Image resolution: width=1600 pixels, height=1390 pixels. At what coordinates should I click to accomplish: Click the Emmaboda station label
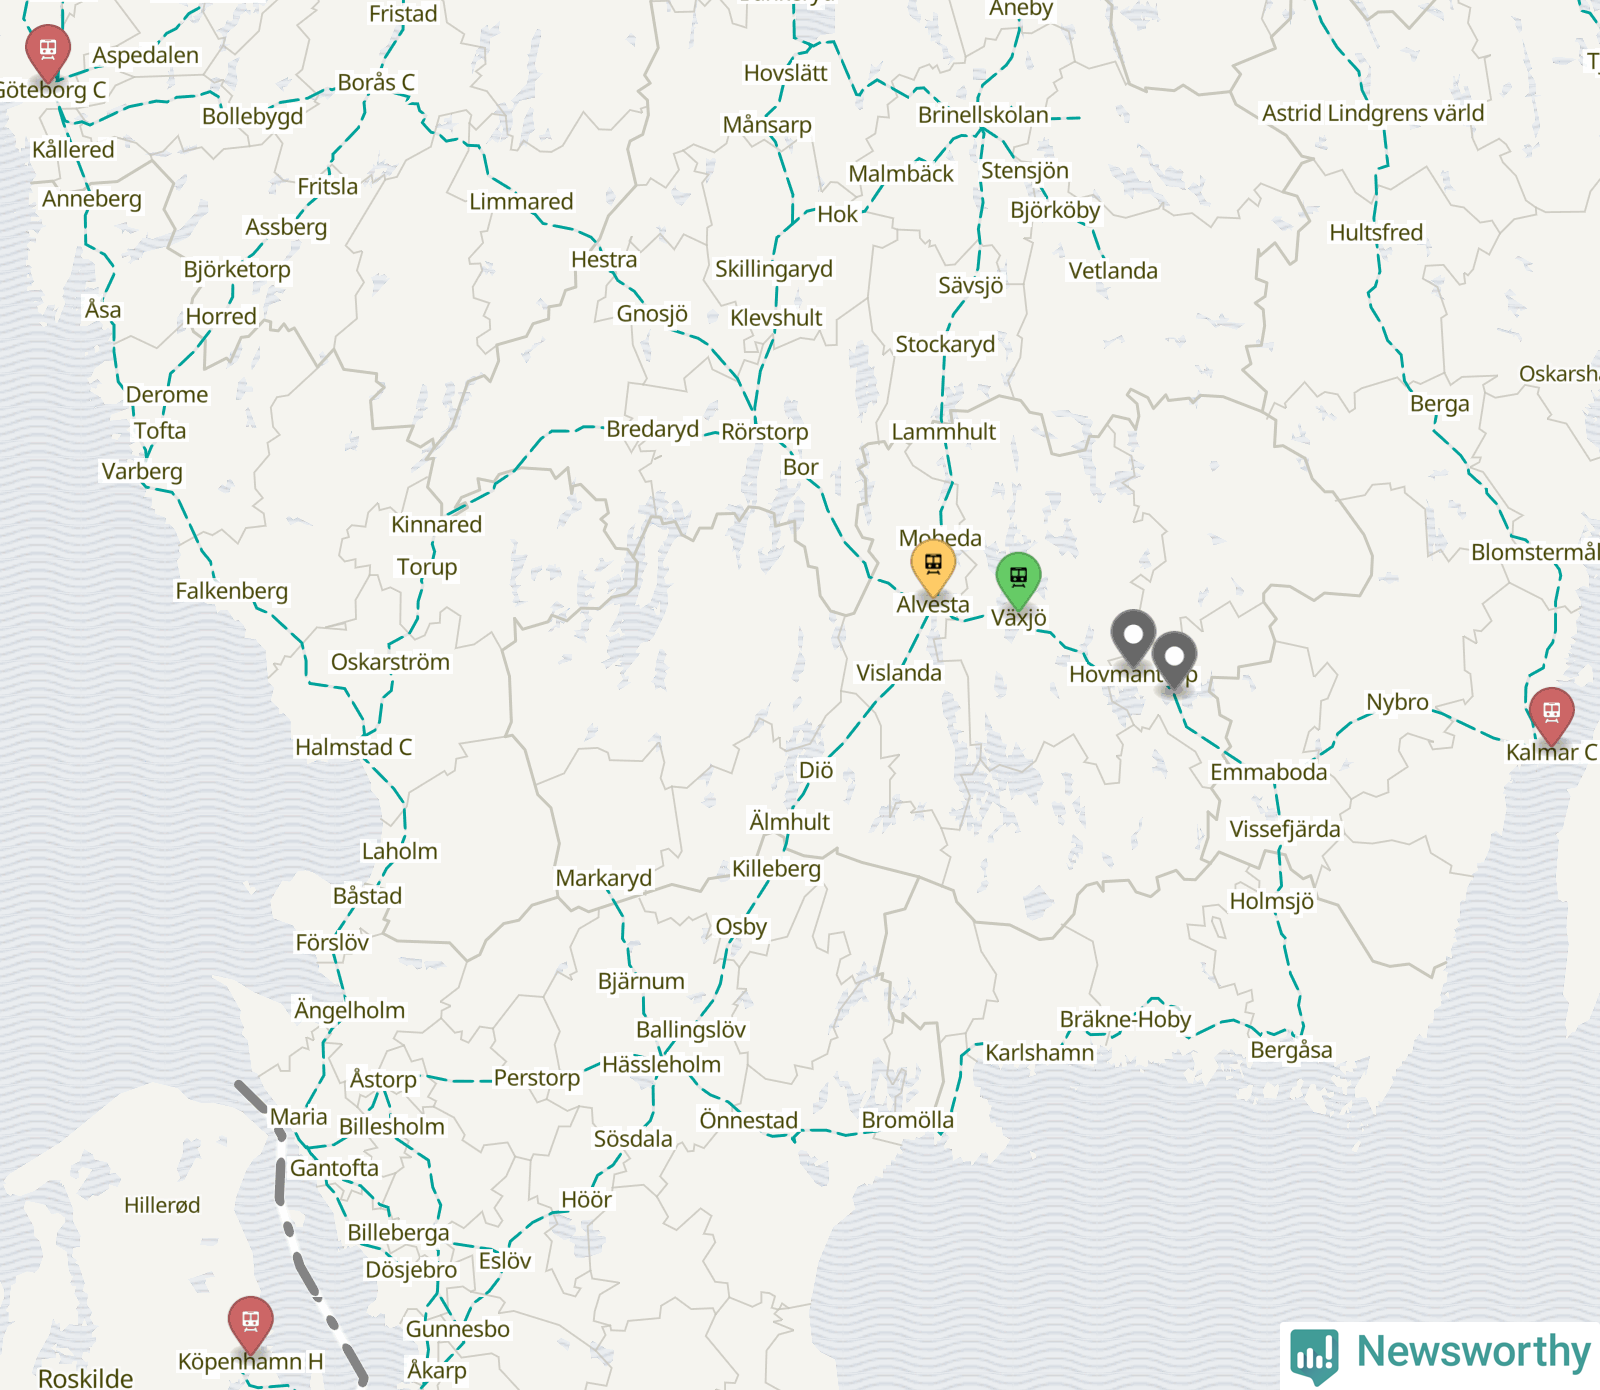pos(1268,772)
